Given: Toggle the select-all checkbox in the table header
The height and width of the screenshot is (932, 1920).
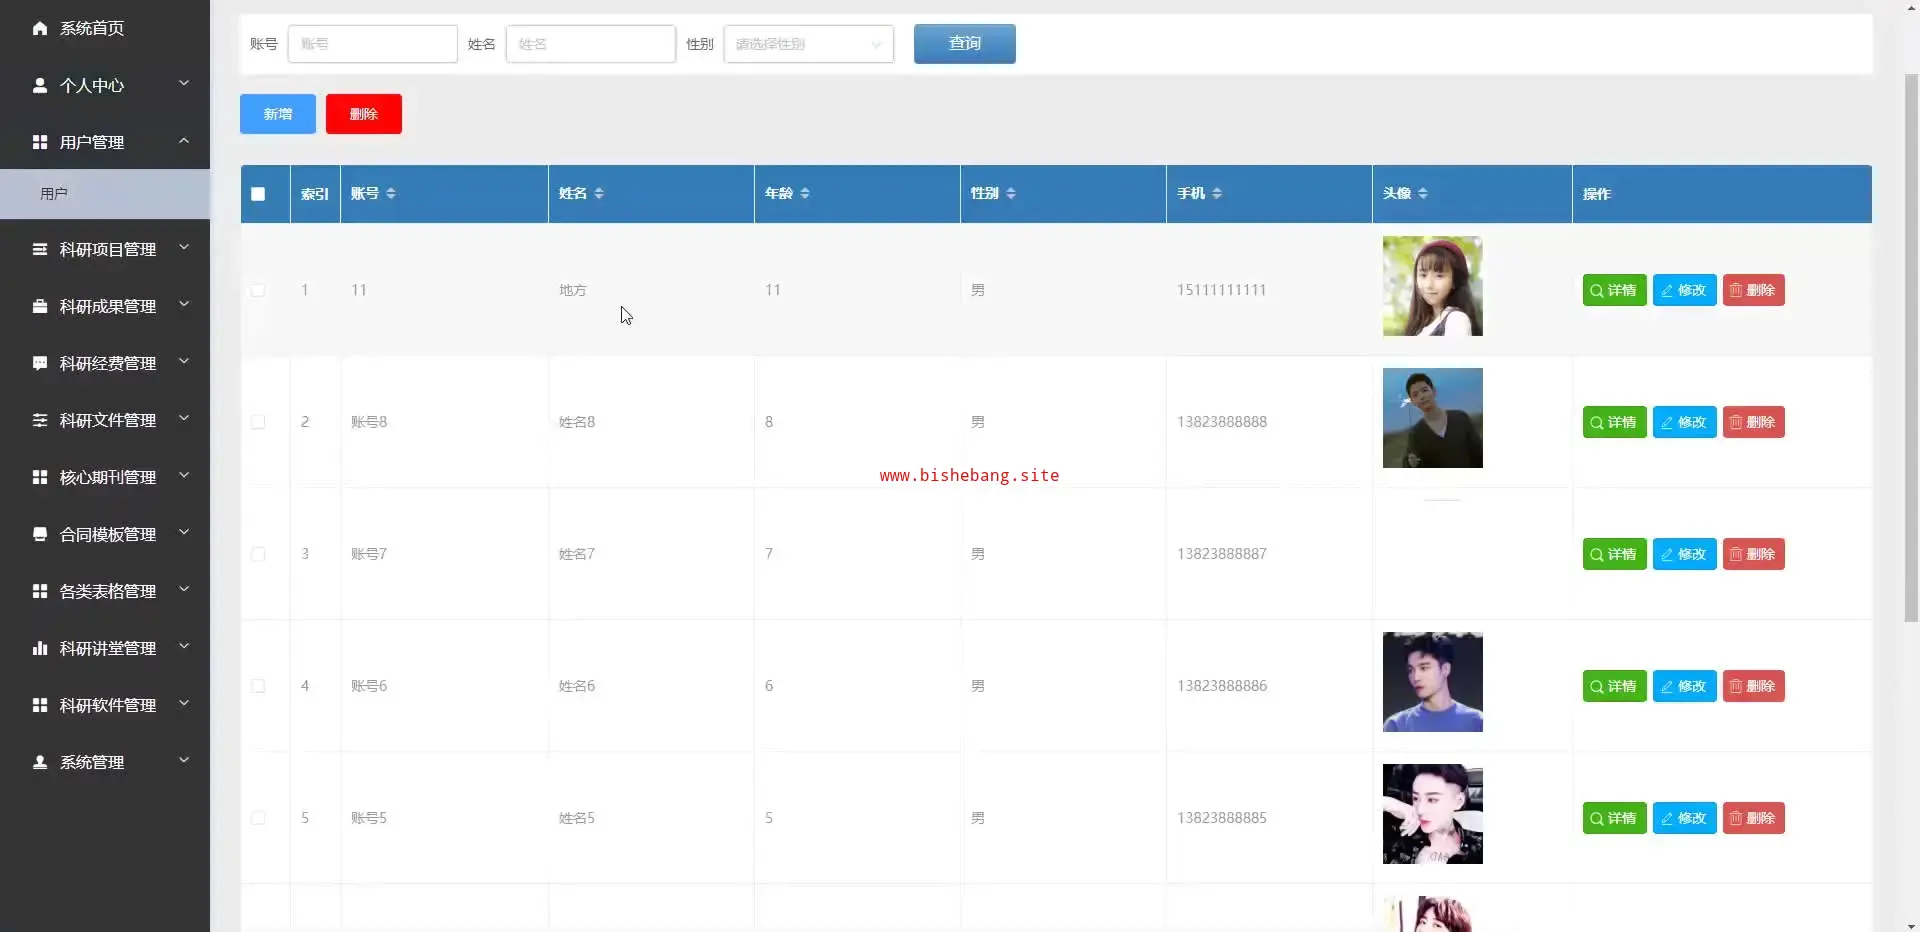Looking at the screenshot, I should (258, 194).
